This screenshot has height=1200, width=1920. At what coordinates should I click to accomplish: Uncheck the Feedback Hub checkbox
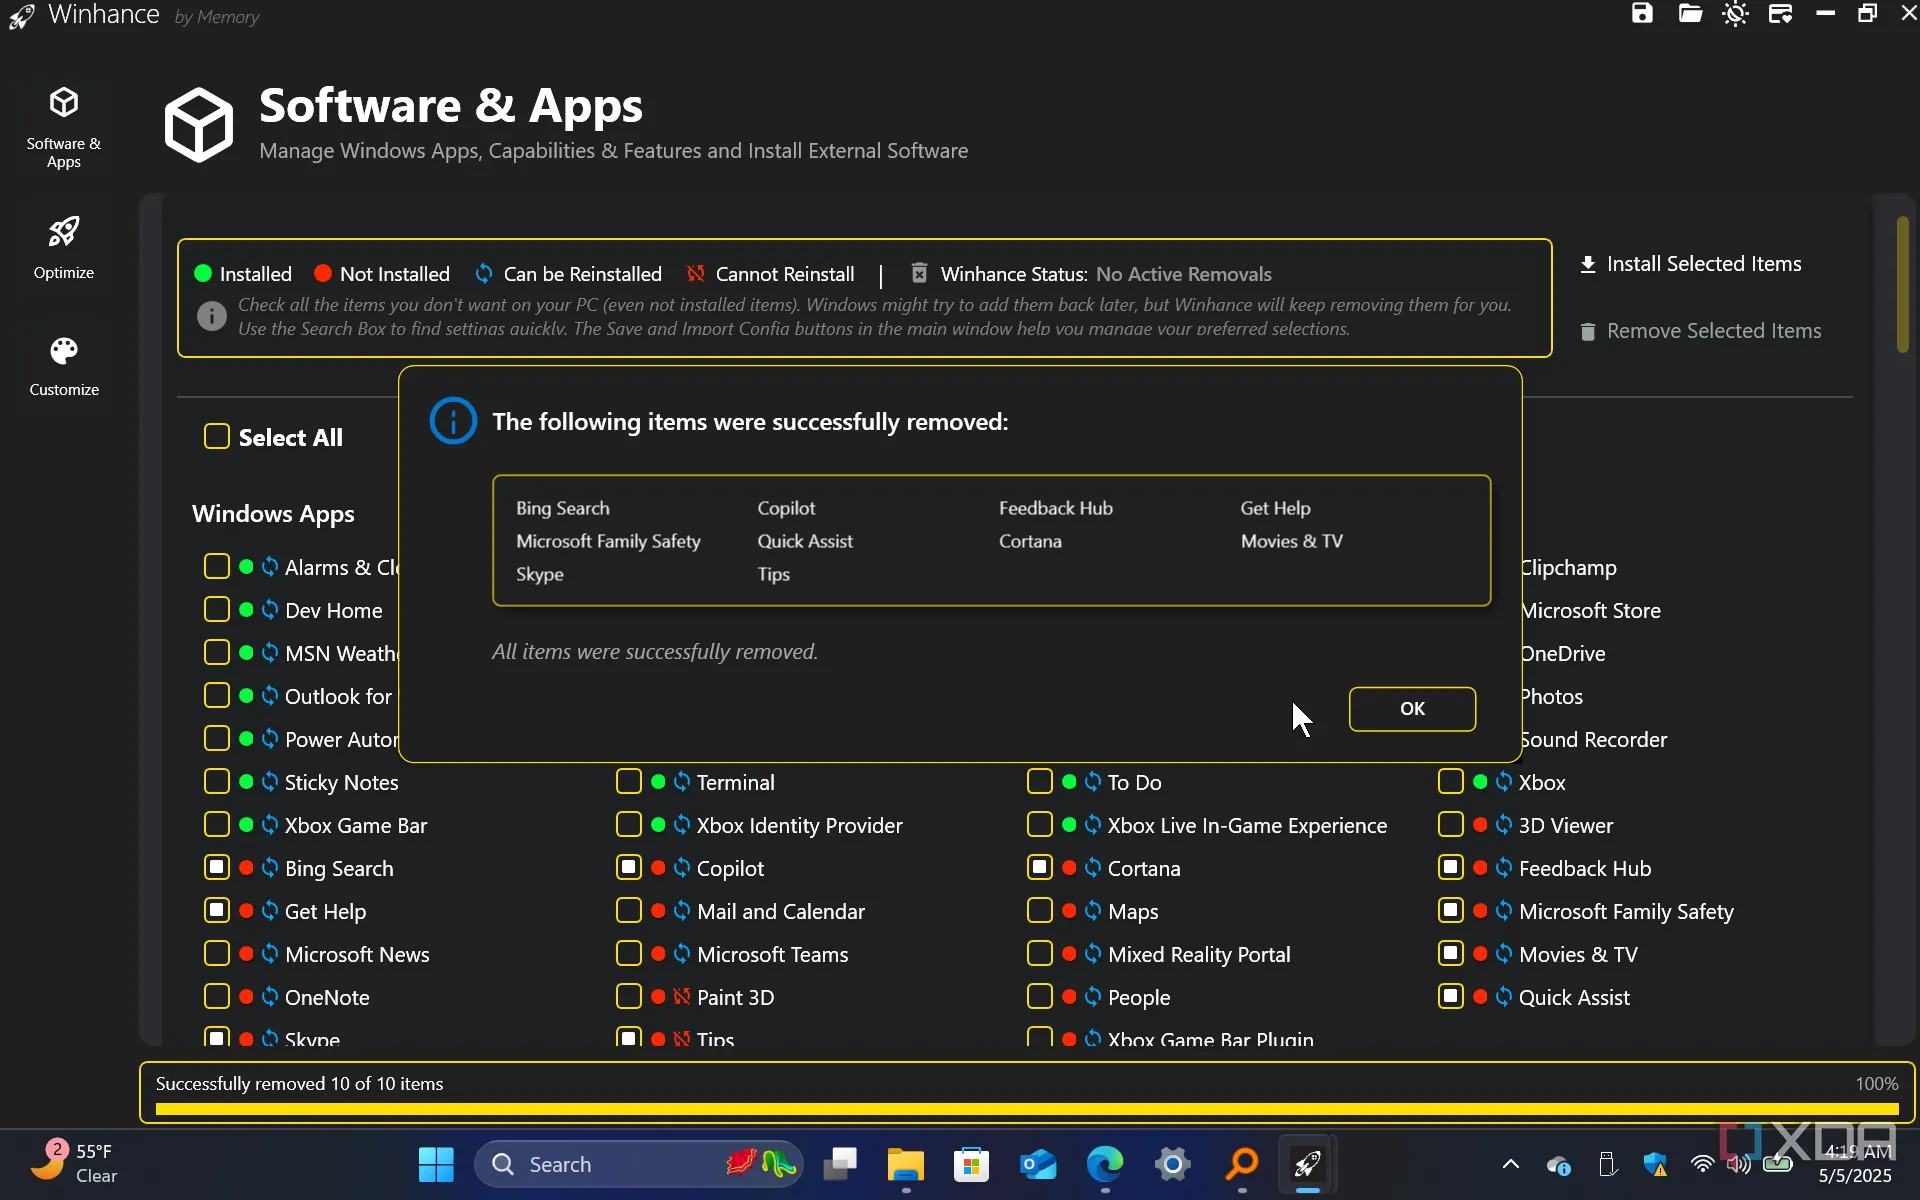1451,868
